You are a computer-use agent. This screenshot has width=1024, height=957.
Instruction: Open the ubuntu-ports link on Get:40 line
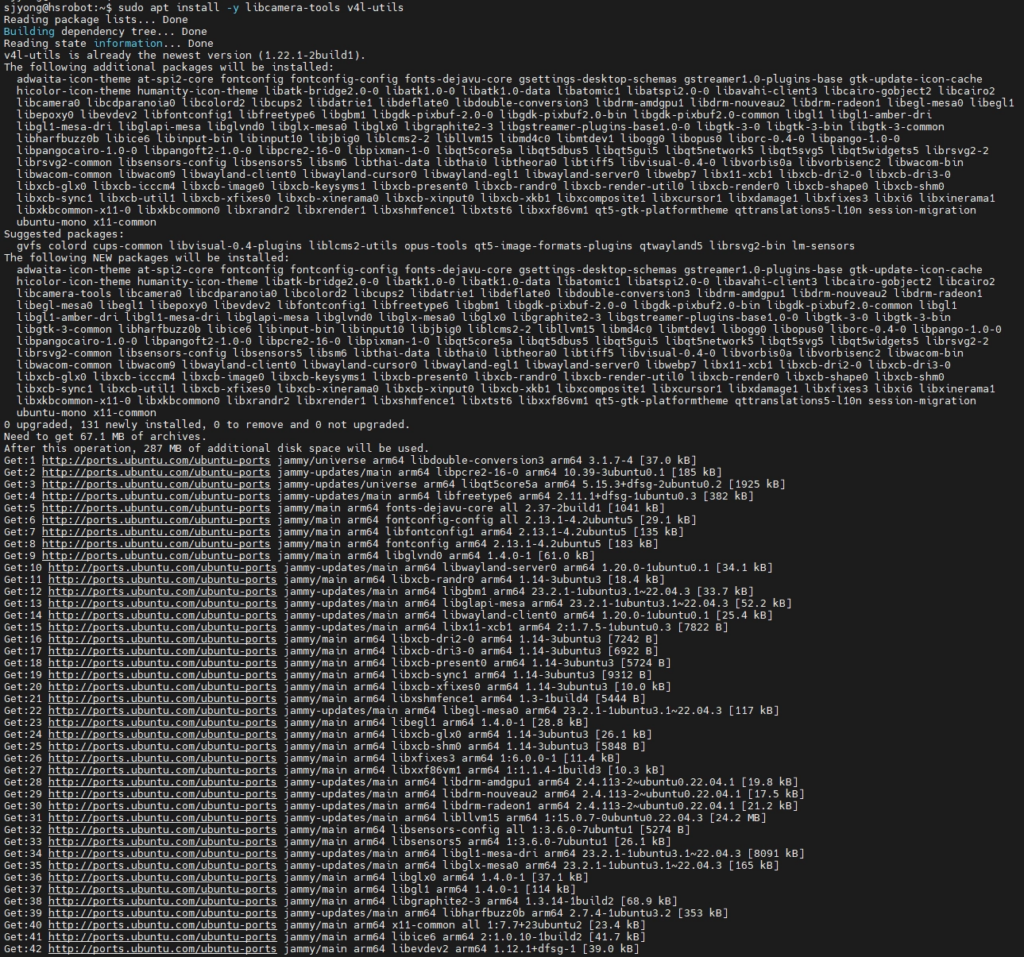(x=163, y=925)
